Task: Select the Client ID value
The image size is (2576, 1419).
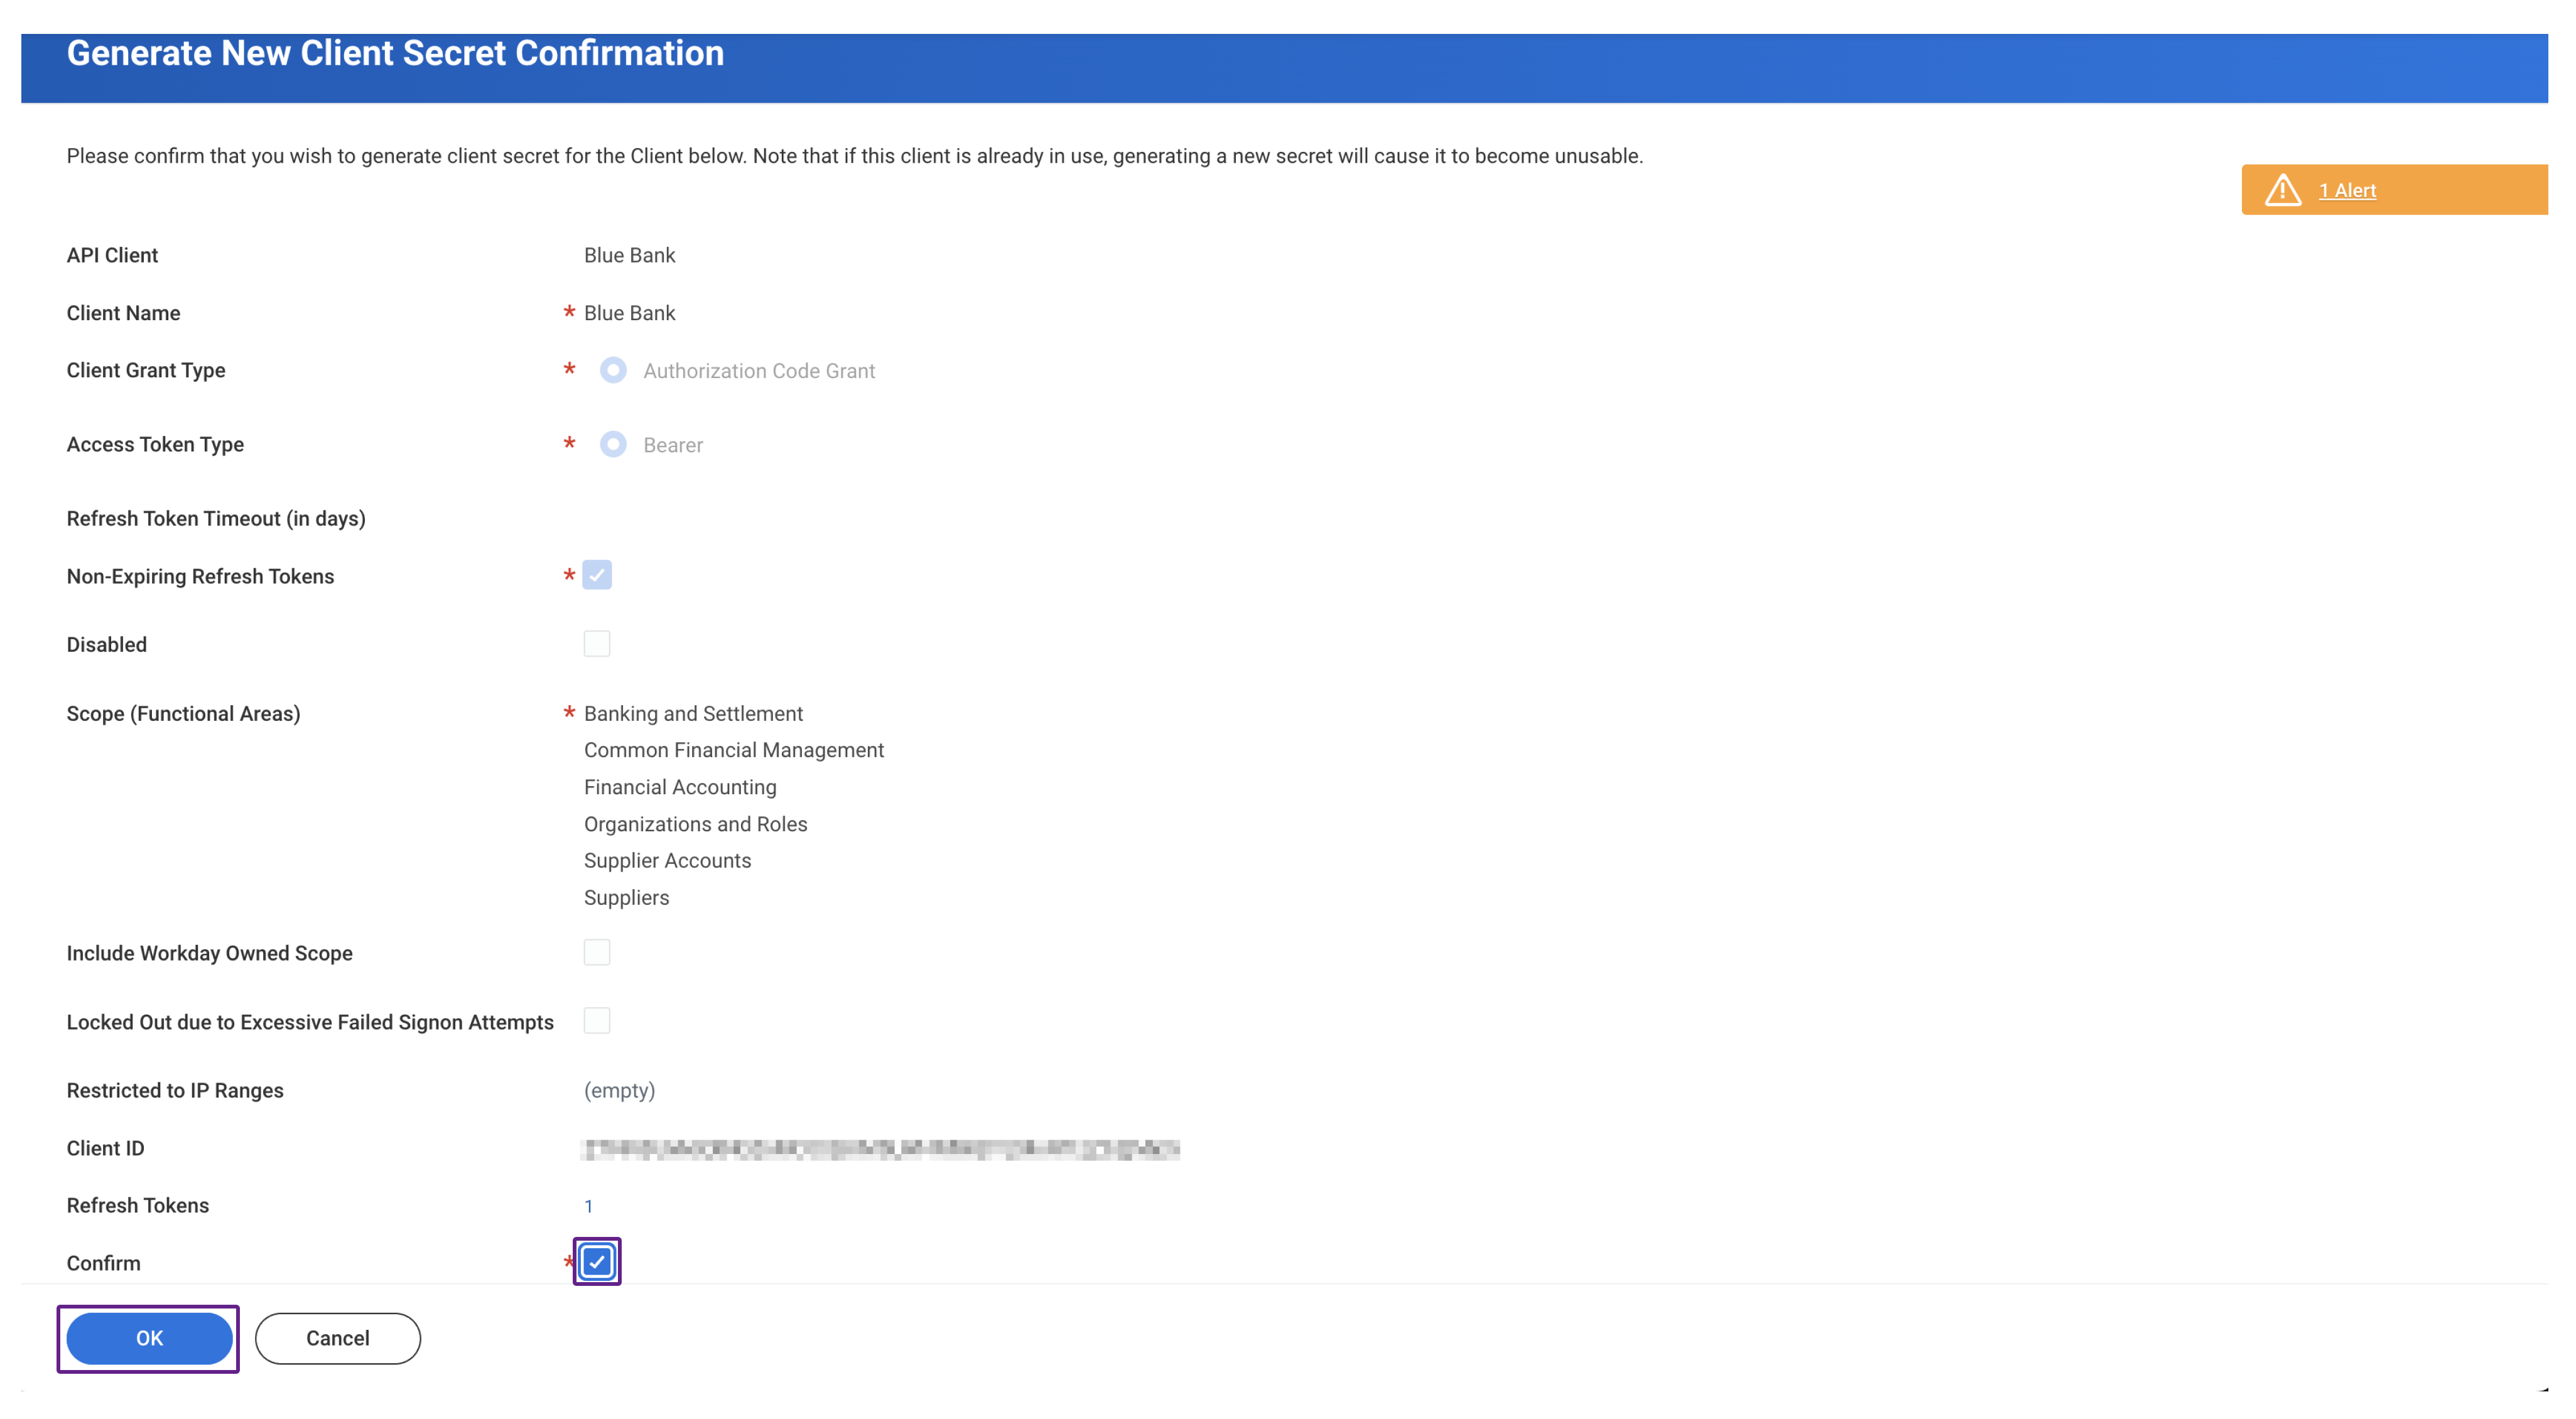Action: click(x=880, y=1148)
